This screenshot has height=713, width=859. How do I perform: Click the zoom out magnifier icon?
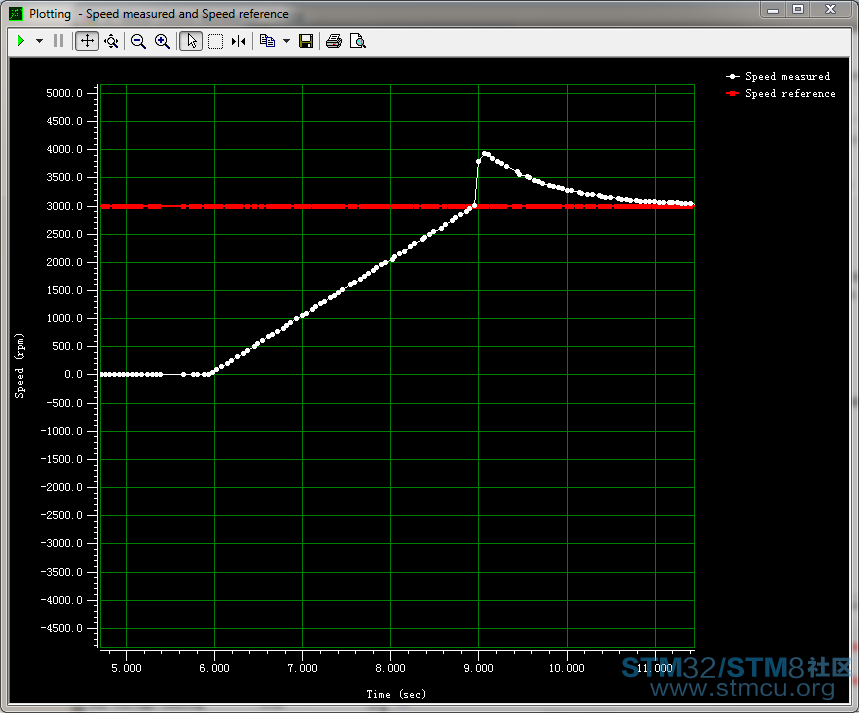tap(138, 41)
